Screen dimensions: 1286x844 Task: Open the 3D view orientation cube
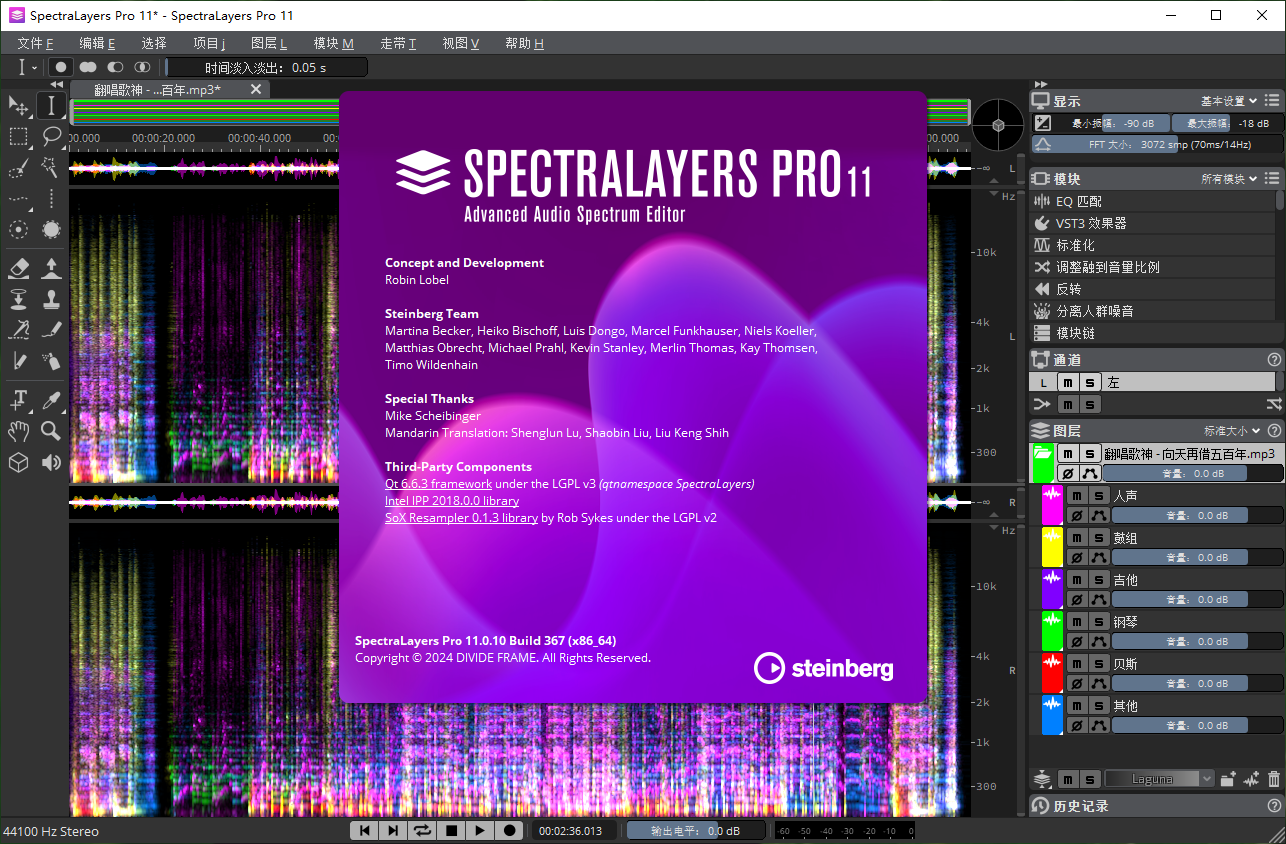(x=998, y=125)
